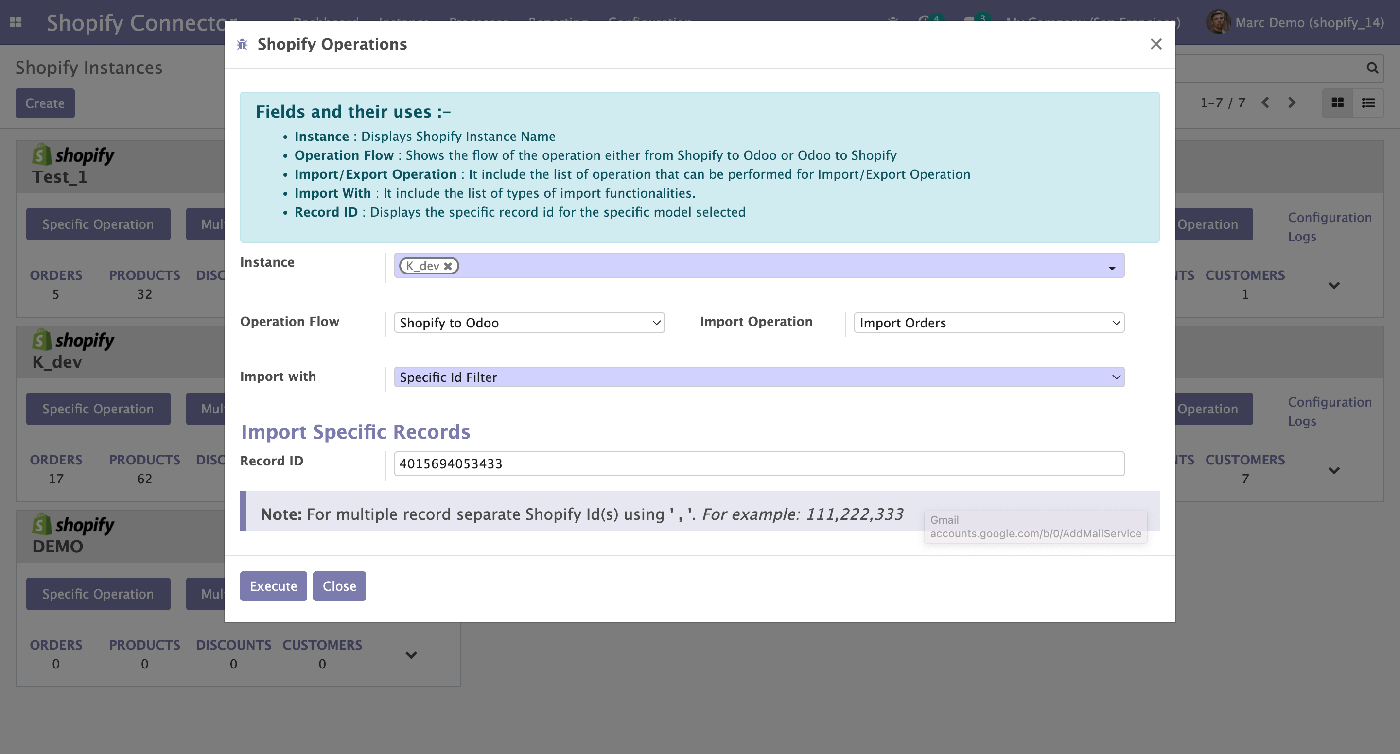This screenshot has height=754, width=1400.
Task: Click Specific Operation on K_dev card
Action: click(x=98, y=408)
